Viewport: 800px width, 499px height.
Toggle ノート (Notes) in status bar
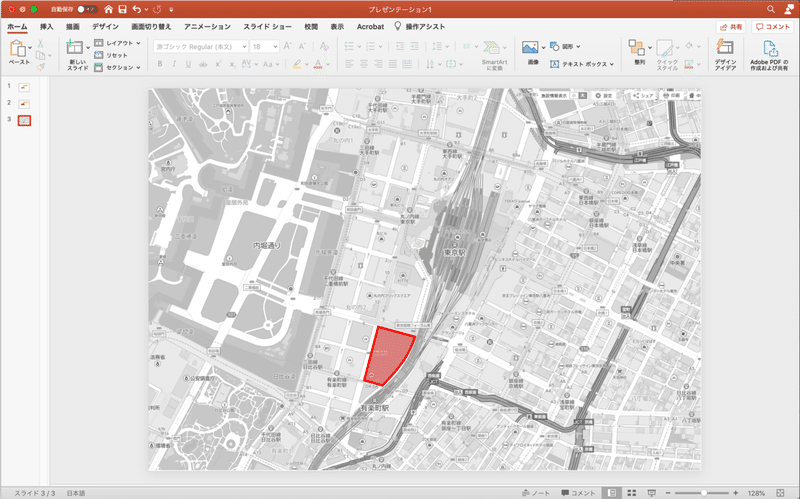tap(536, 493)
